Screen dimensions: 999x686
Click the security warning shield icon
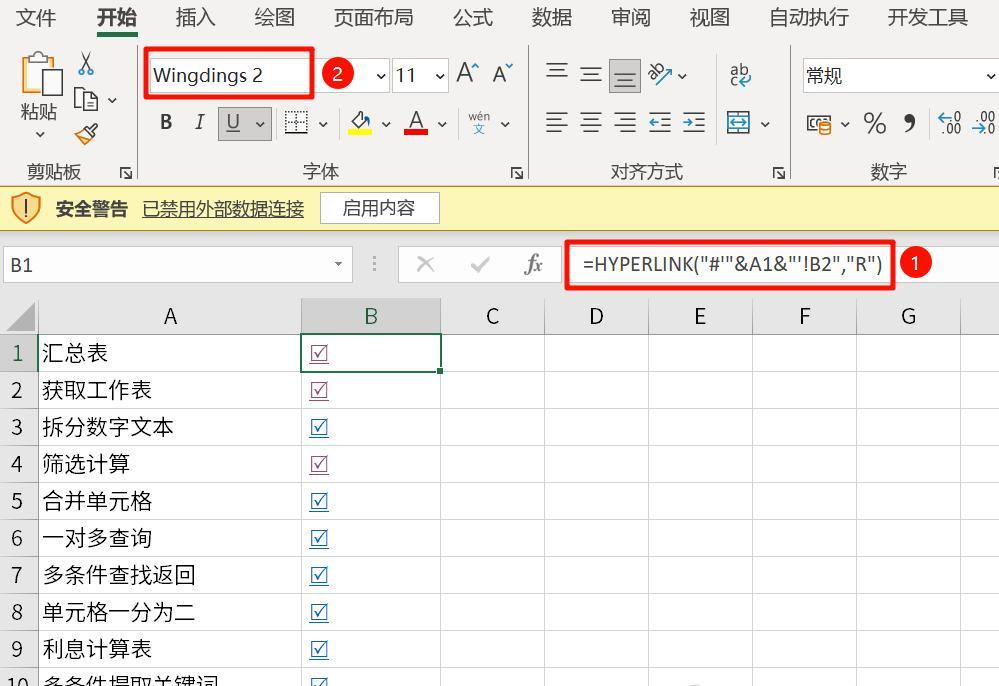pyautogui.click(x=25, y=208)
